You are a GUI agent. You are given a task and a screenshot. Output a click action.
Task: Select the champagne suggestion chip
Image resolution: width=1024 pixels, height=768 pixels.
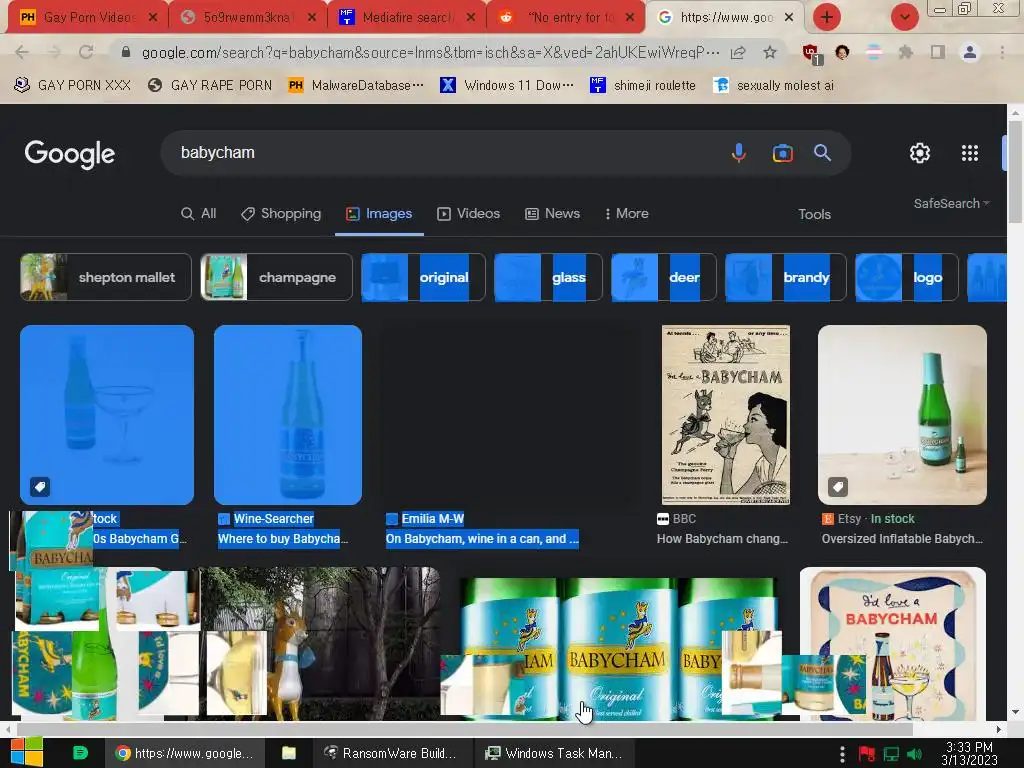(277, 278)
